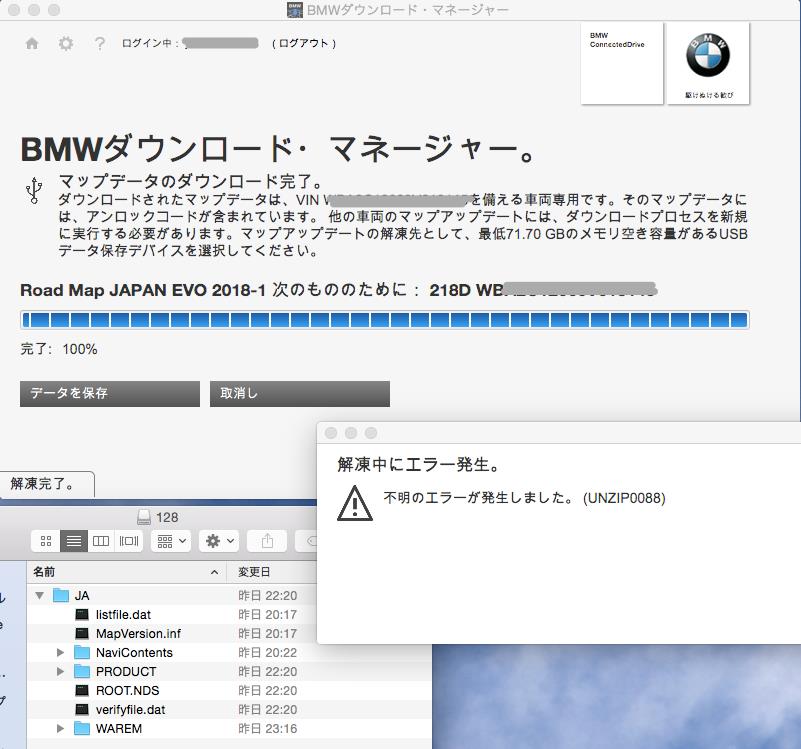
Task: Expand the PRODUCT folder
Action: pyautogui.click(x=60, y=672)
